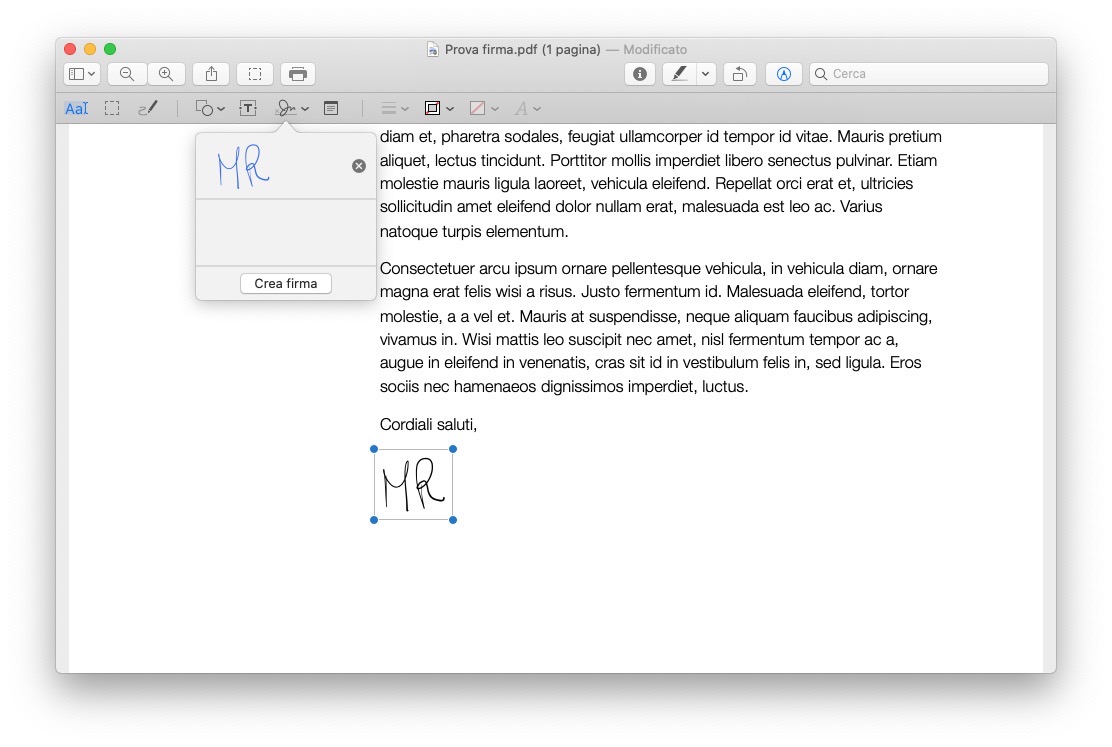The image size is (1112, 747).
Task: Expand highlight color dropdown arrow
Action: click(x=706, y=74)
